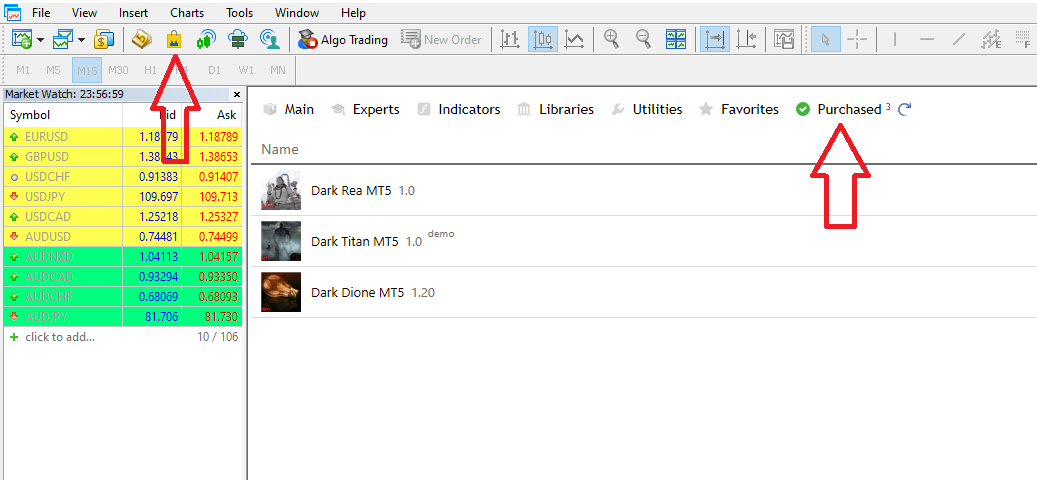Viewport: 1037px width, 480px height.
Task: Click the refresh icon beside Purchased
Action: (905, 109)
